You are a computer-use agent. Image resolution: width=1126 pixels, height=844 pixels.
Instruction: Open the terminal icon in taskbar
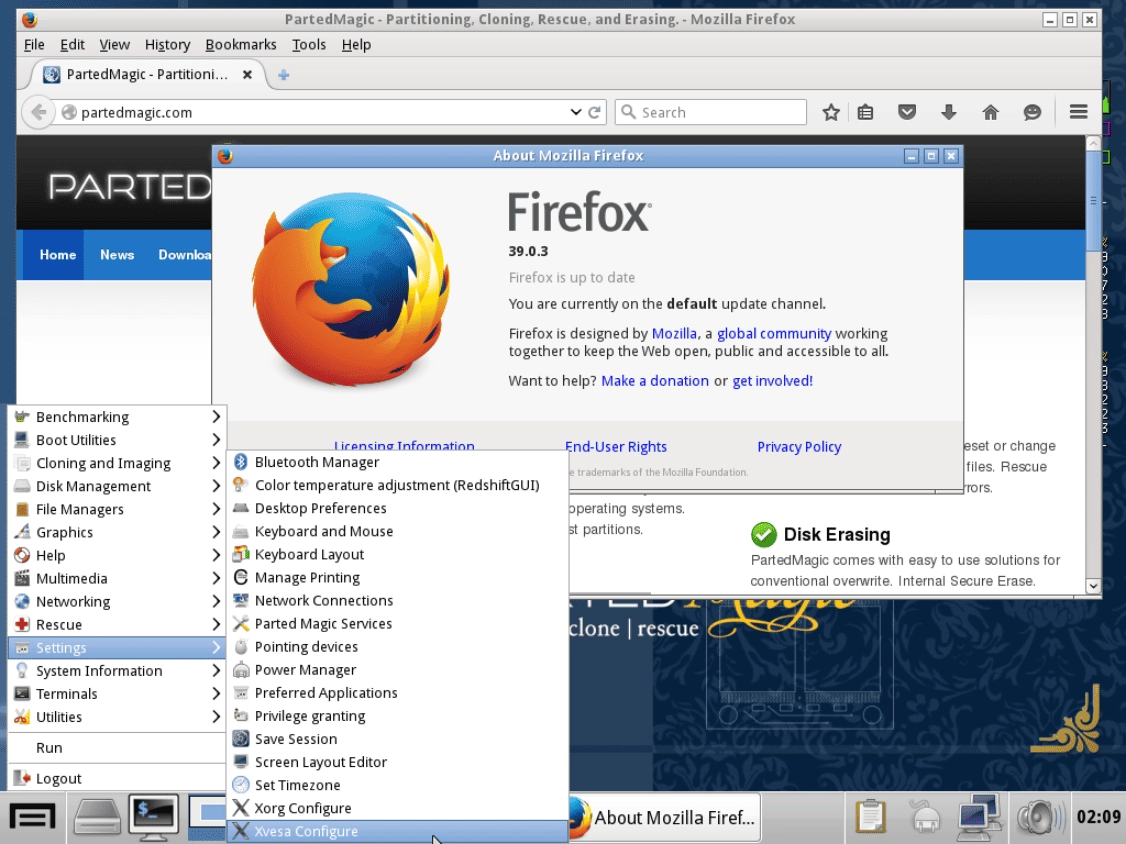coord(153,817)
